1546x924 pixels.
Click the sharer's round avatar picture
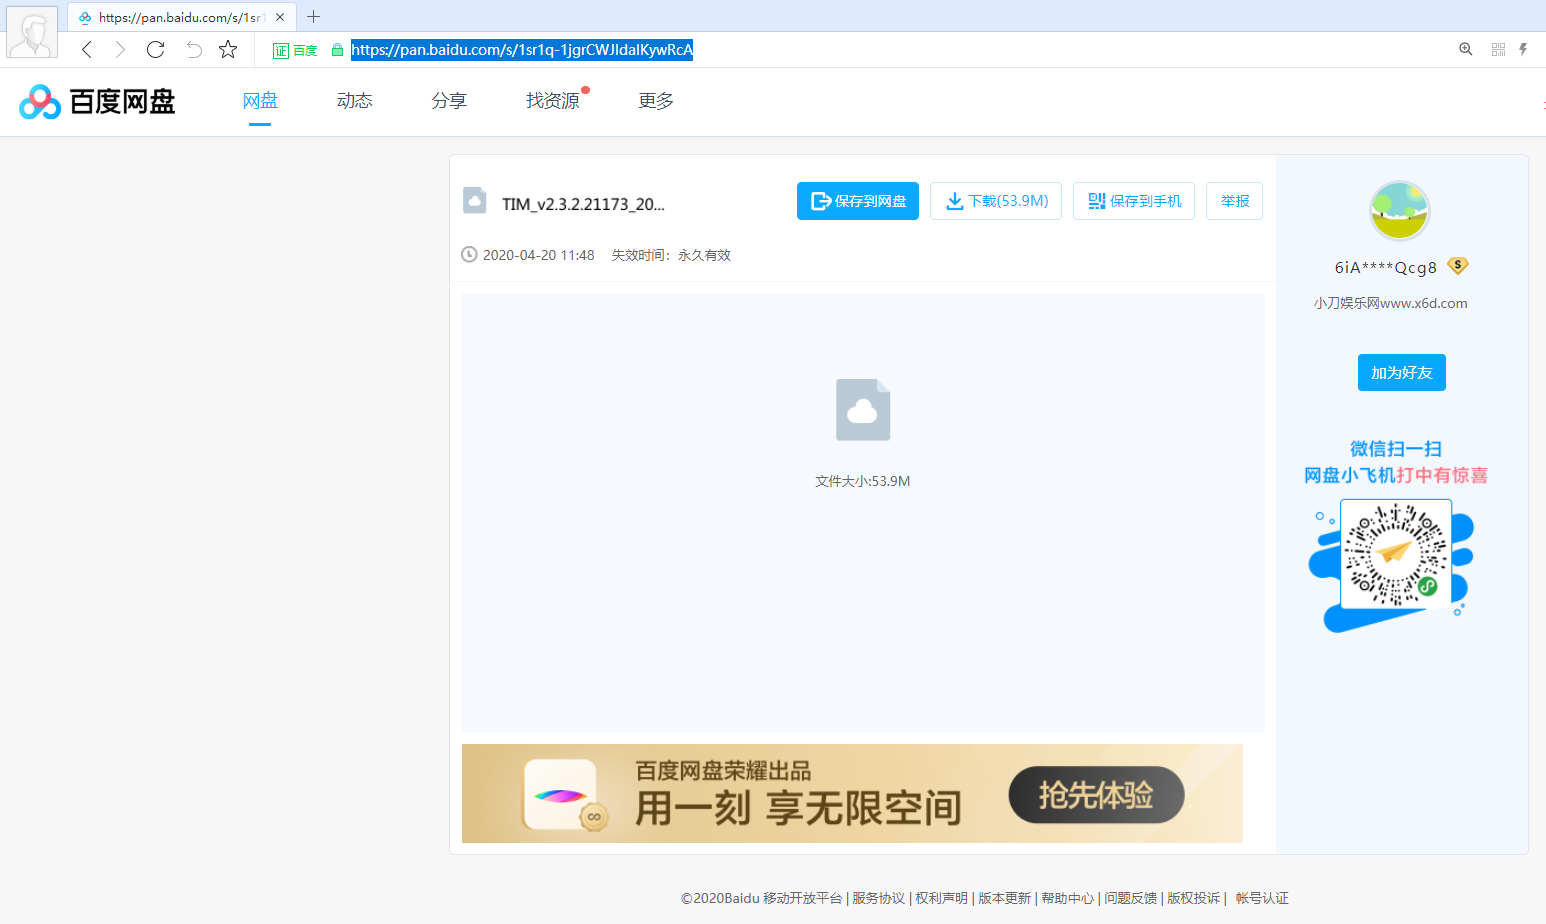click(1399, 211)
